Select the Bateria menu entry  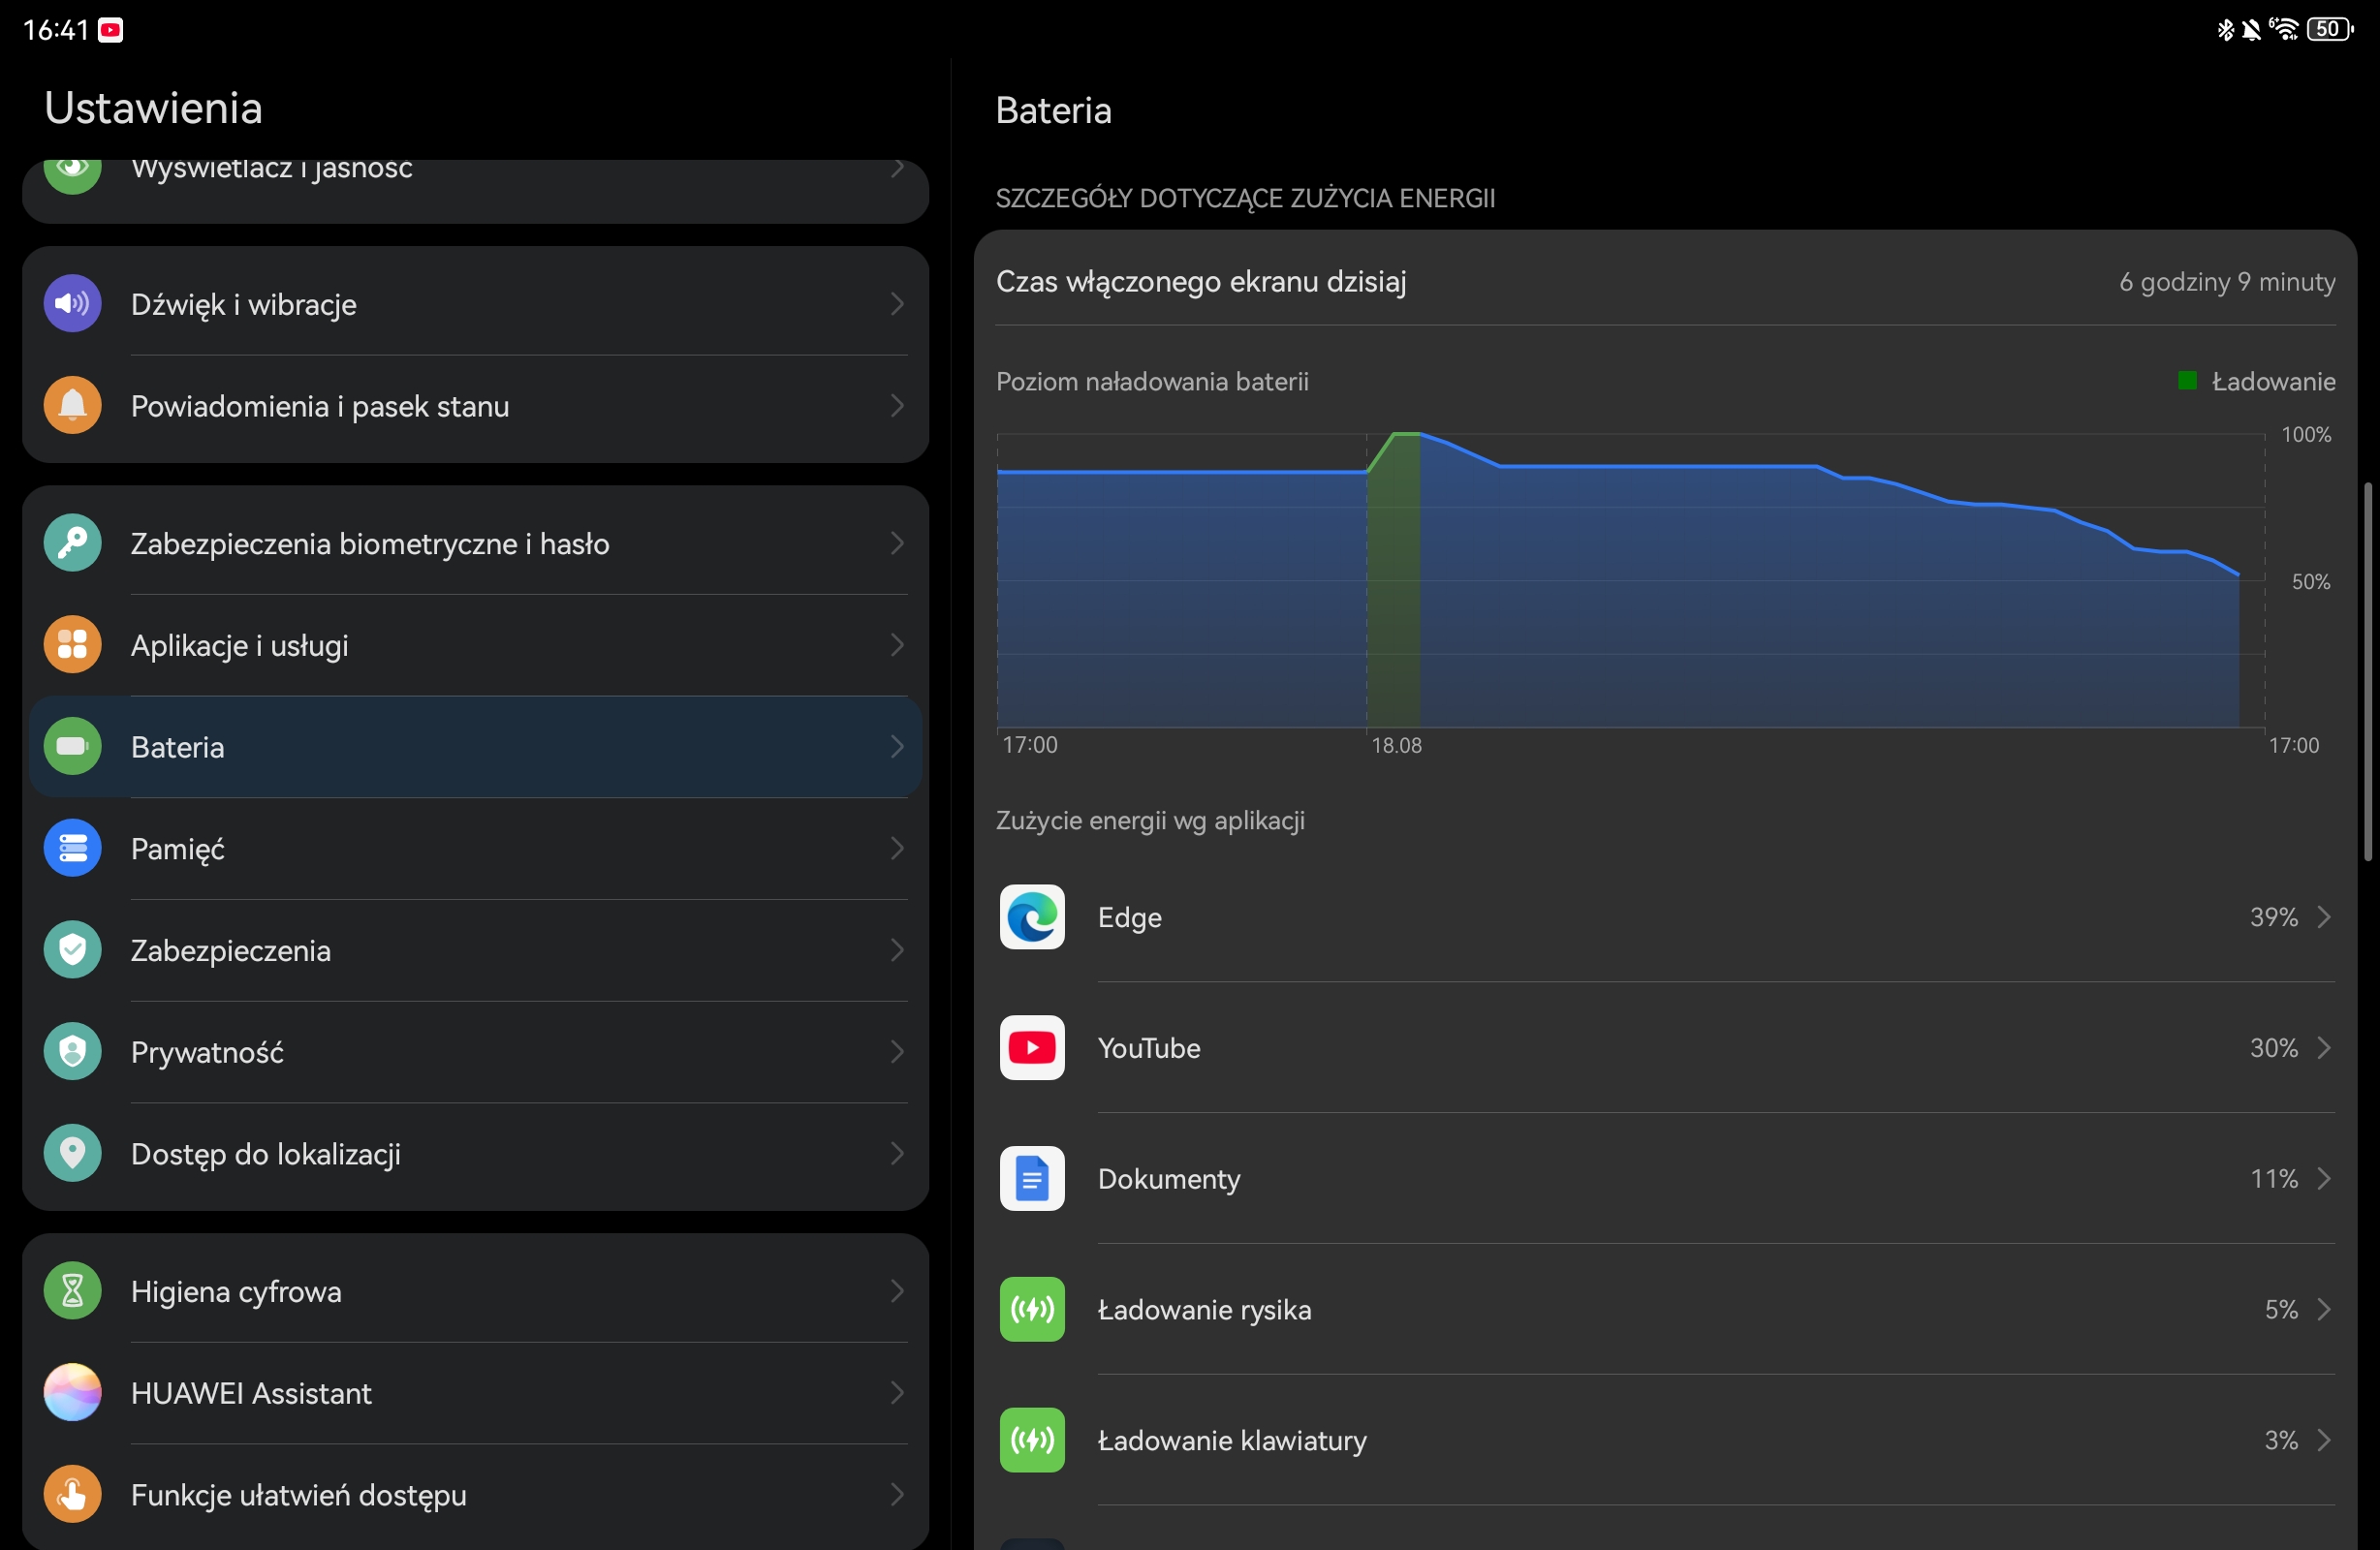[x=475, y=747]
